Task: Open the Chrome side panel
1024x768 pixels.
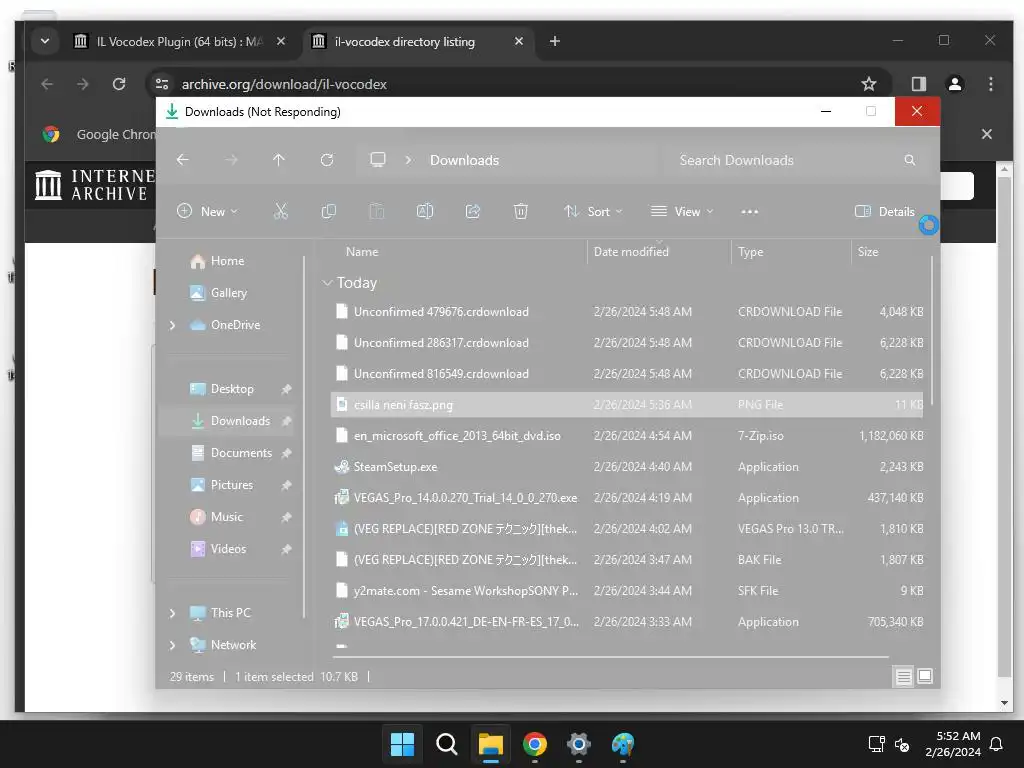Action: tap(919, 84)
